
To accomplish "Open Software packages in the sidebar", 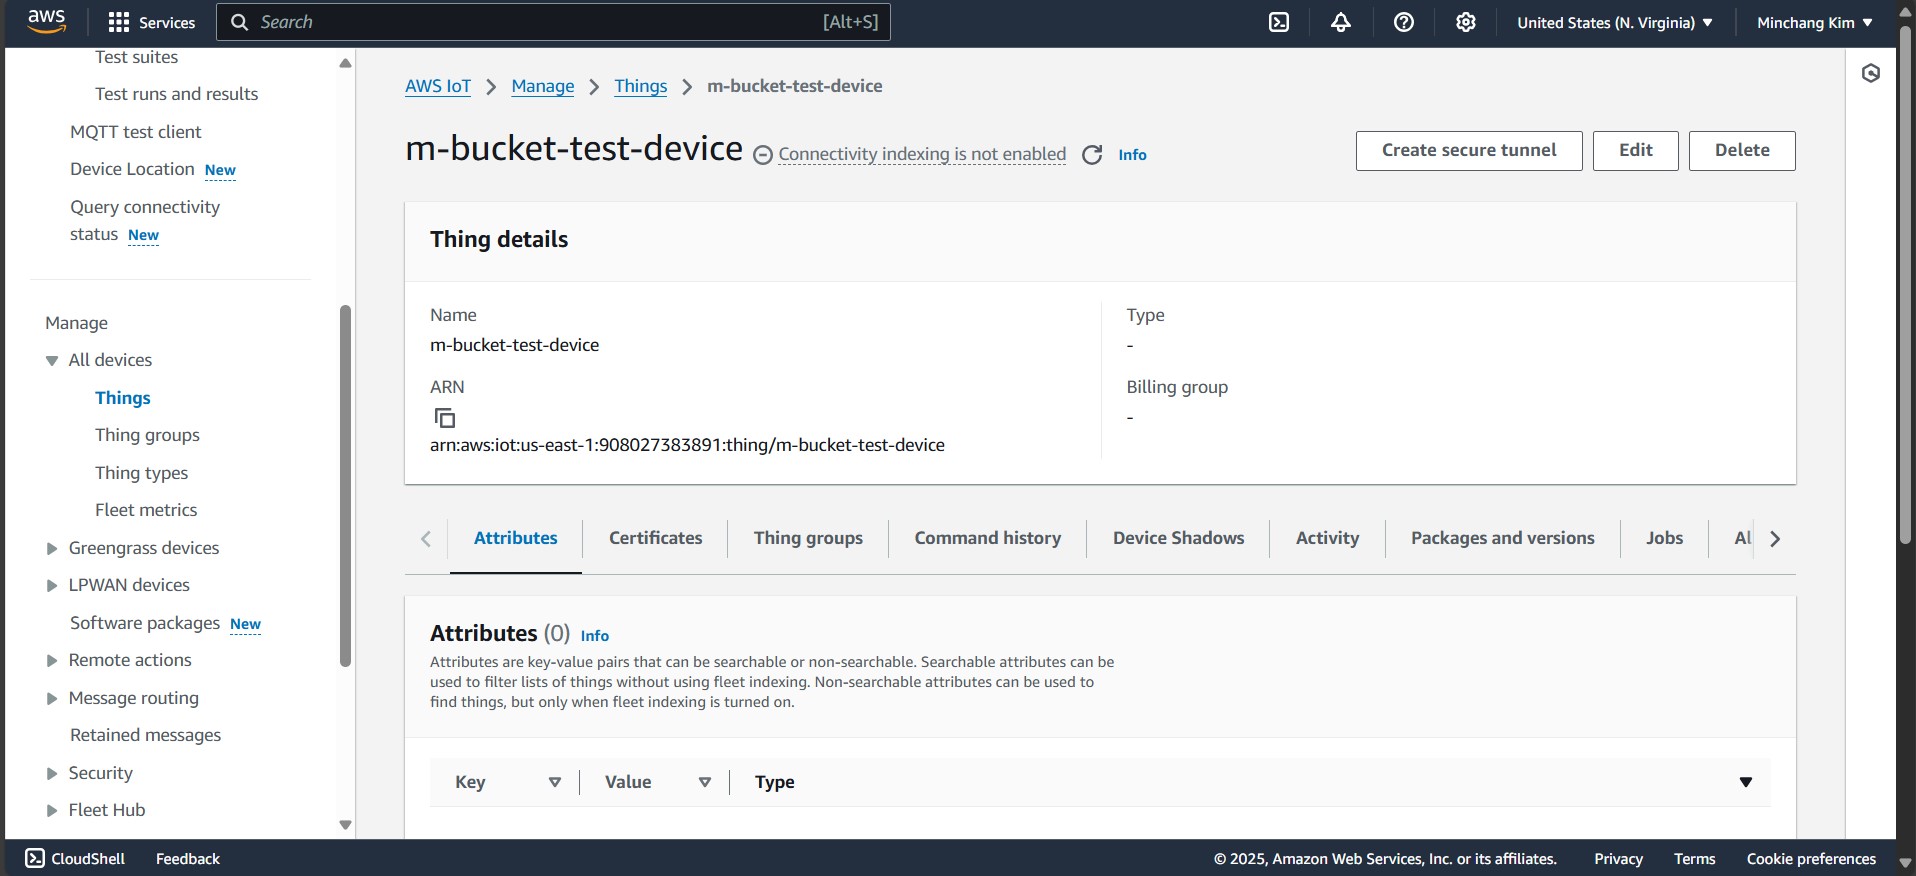I will (x=145, y=623).
